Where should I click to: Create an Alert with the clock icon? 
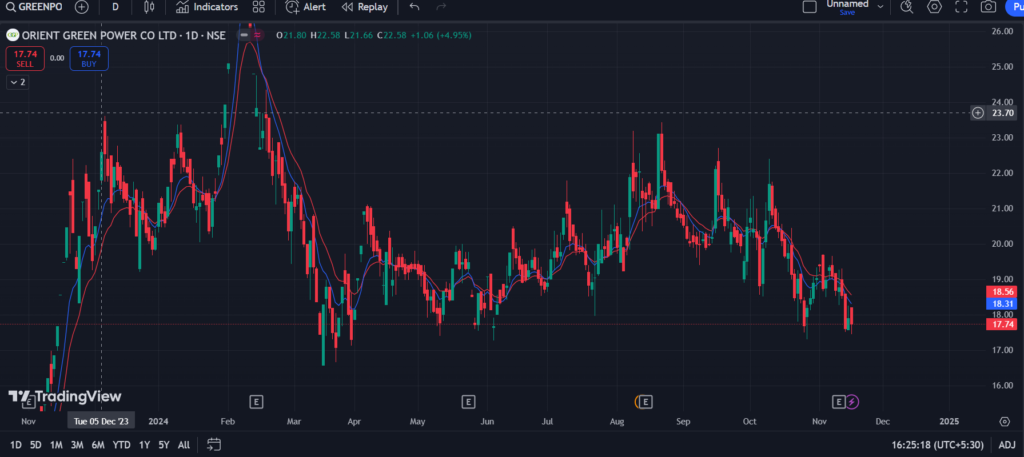[x=306, y=7]
